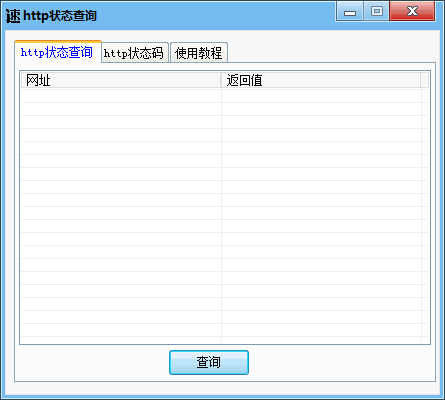Click the second empty row under 网址

[x=121, y=109]
